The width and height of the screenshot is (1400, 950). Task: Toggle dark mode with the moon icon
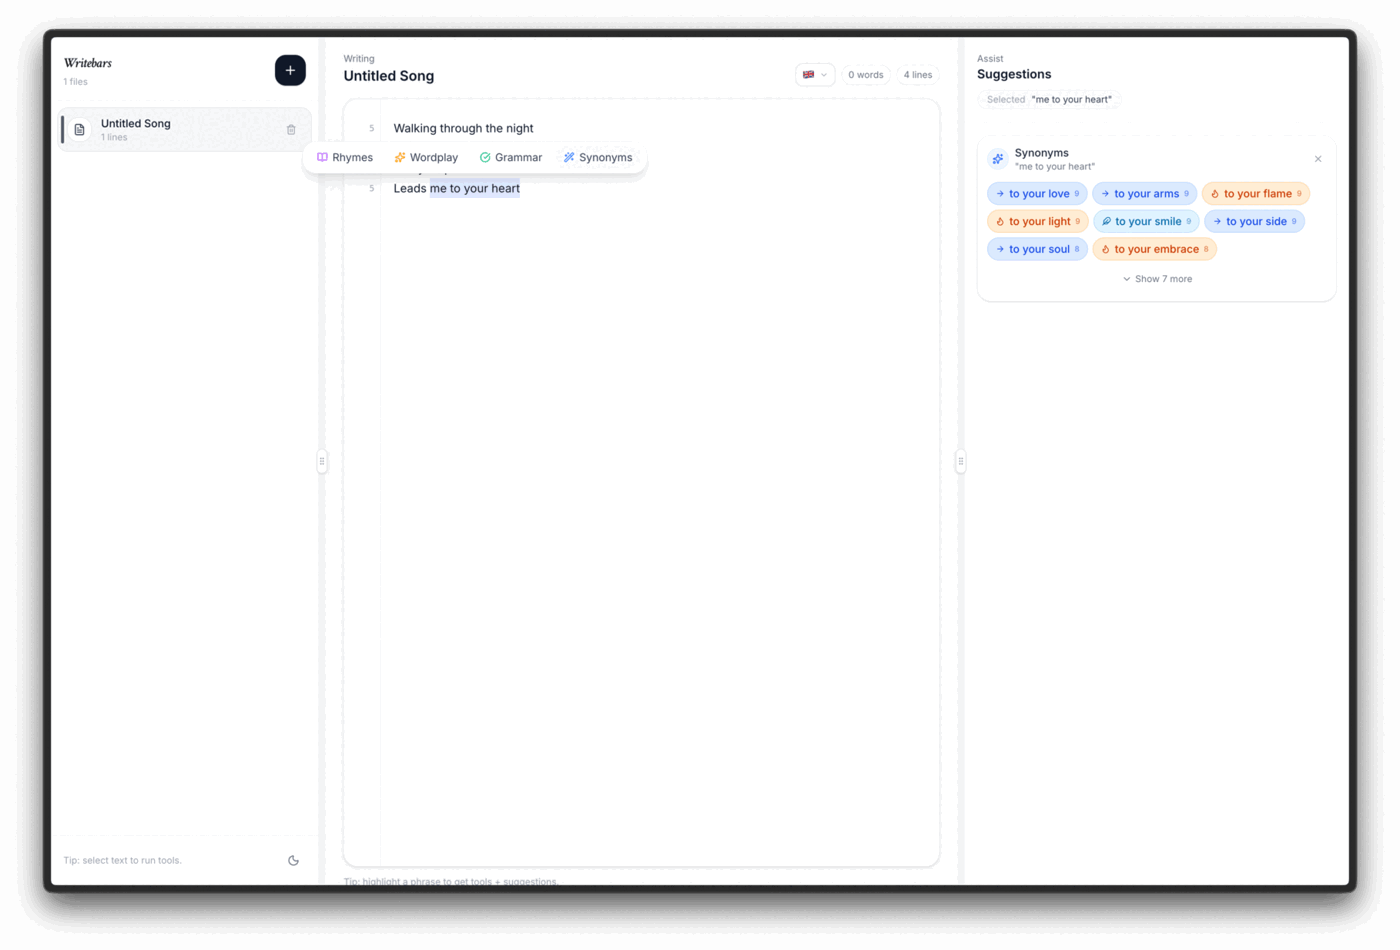pos(292,859)
